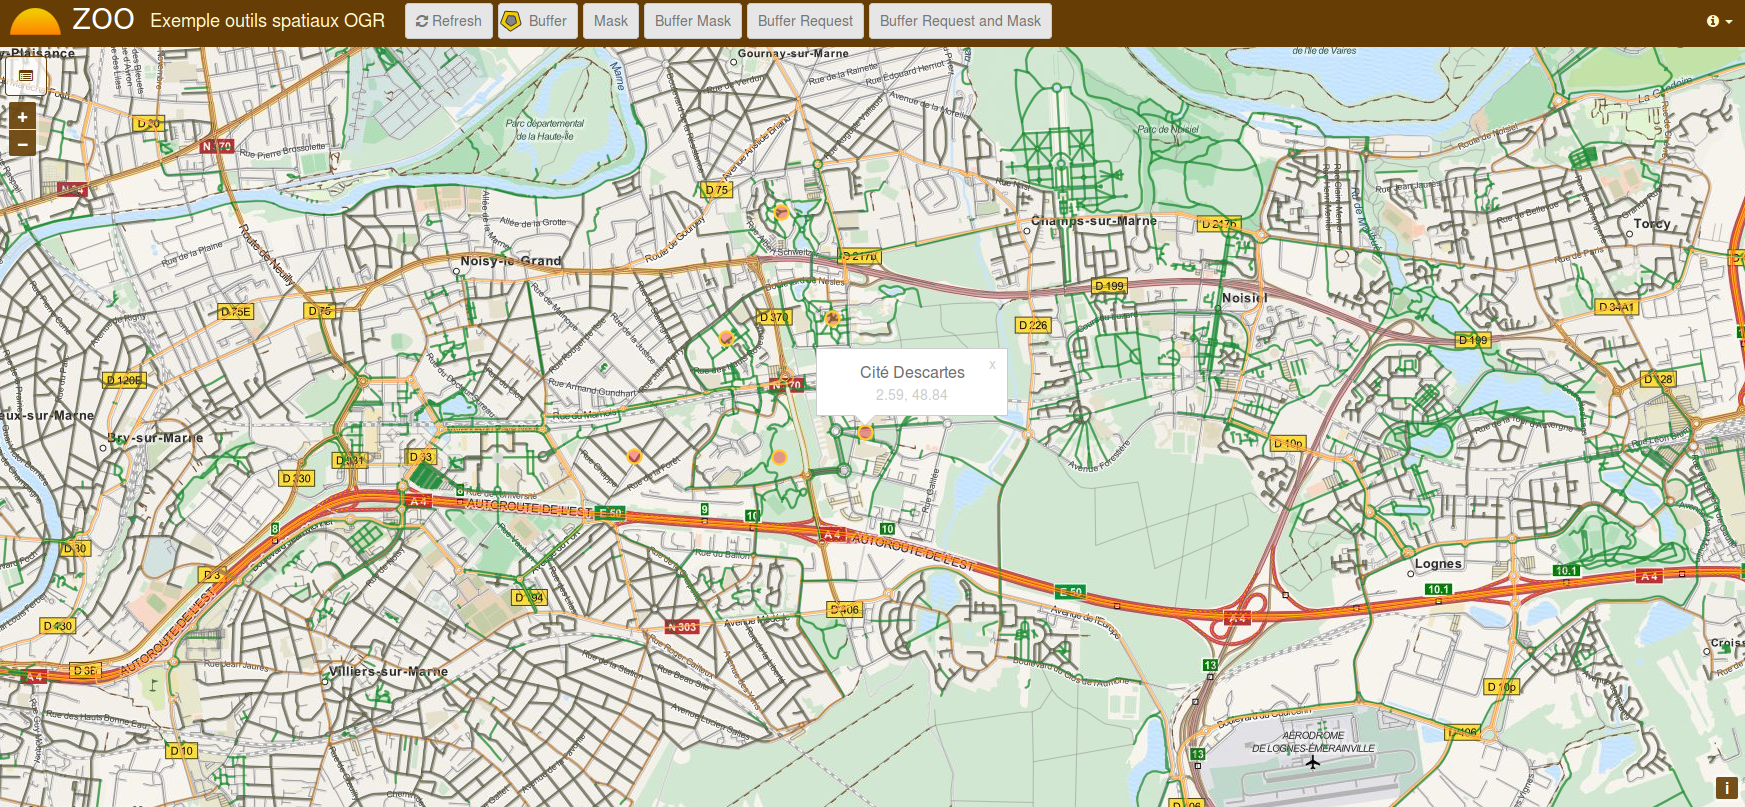Image resolution: width=1745 pixels, height=807 pixels.
Task: Click the 'D 199' road shield near Champs-sur-Marne
Action: tap(1109, 286)
